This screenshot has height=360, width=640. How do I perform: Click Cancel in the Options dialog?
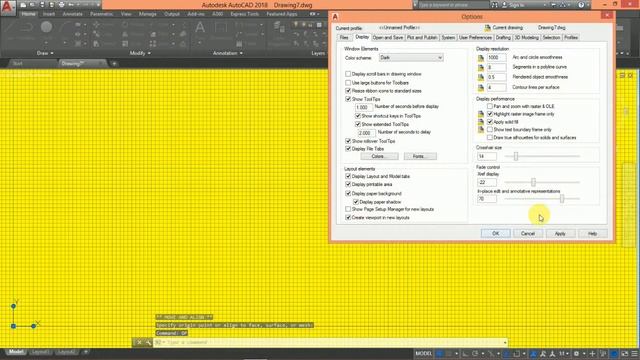[528, 233]
